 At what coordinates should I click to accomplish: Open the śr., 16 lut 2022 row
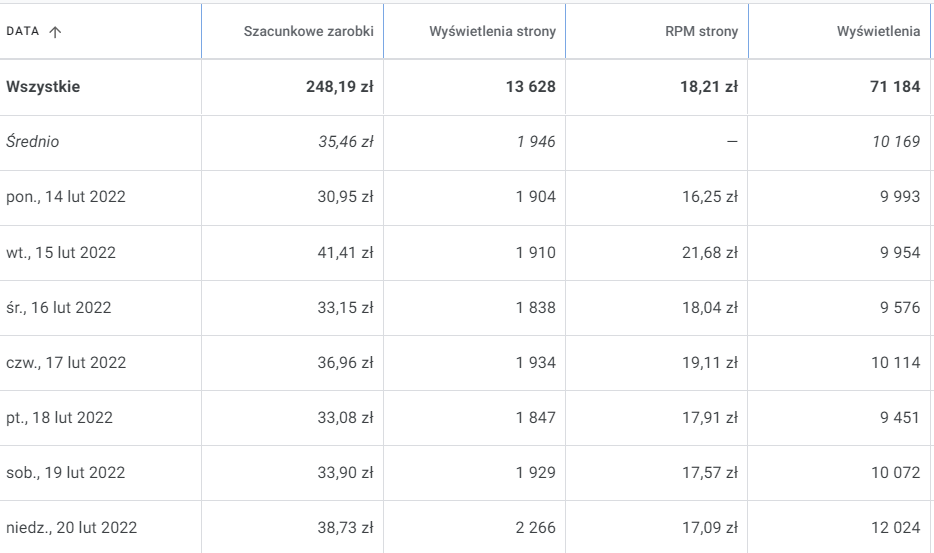tap(59, 307)
